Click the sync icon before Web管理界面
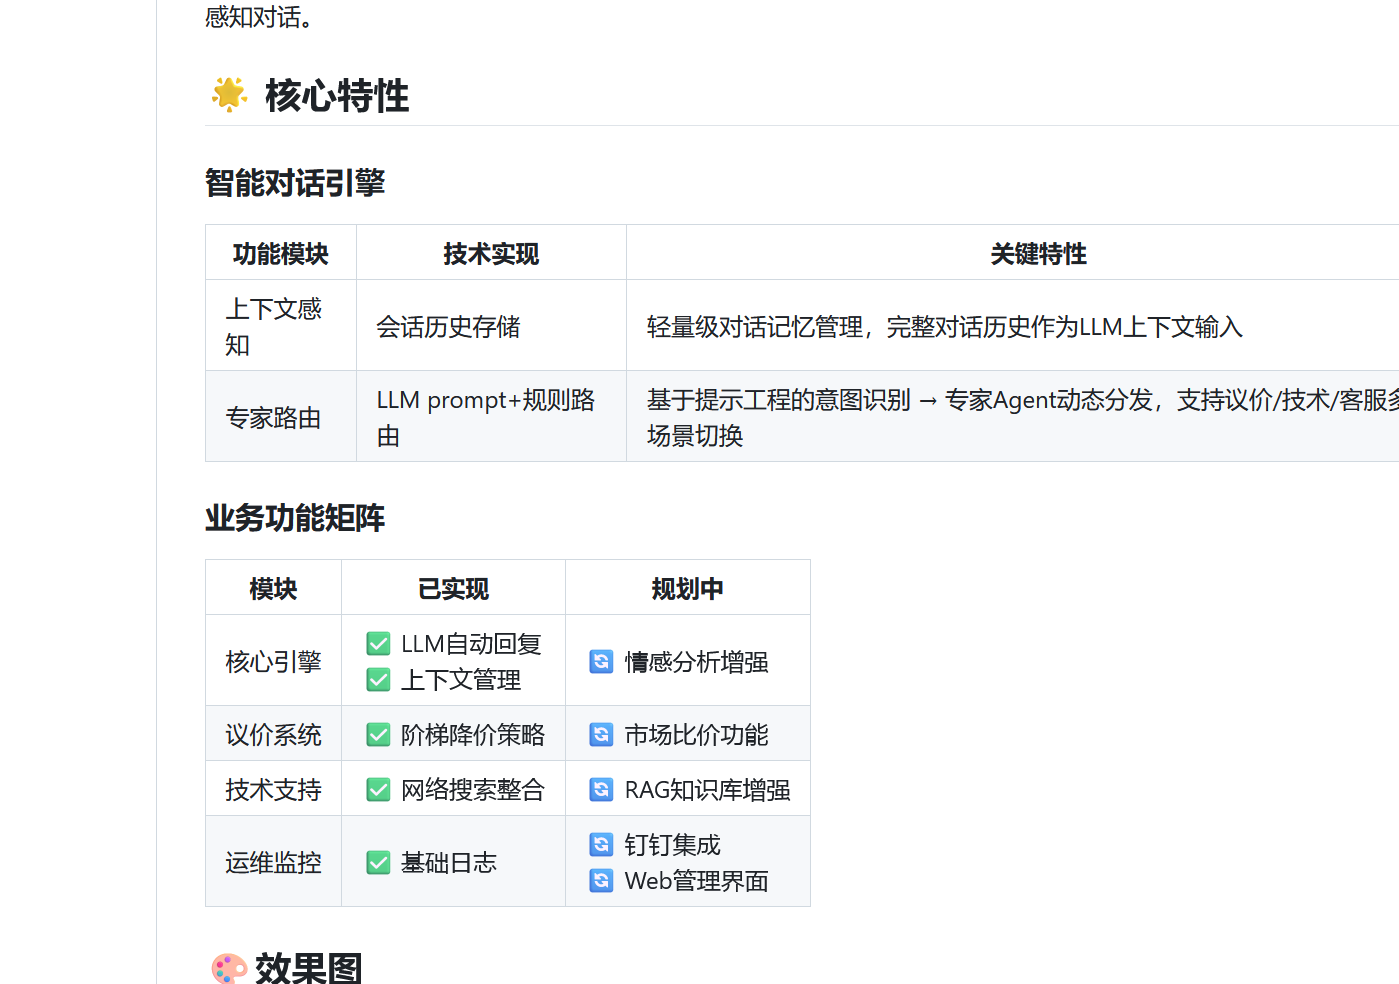Screen dimensions: 1399x984 click(x=601, y=881)
